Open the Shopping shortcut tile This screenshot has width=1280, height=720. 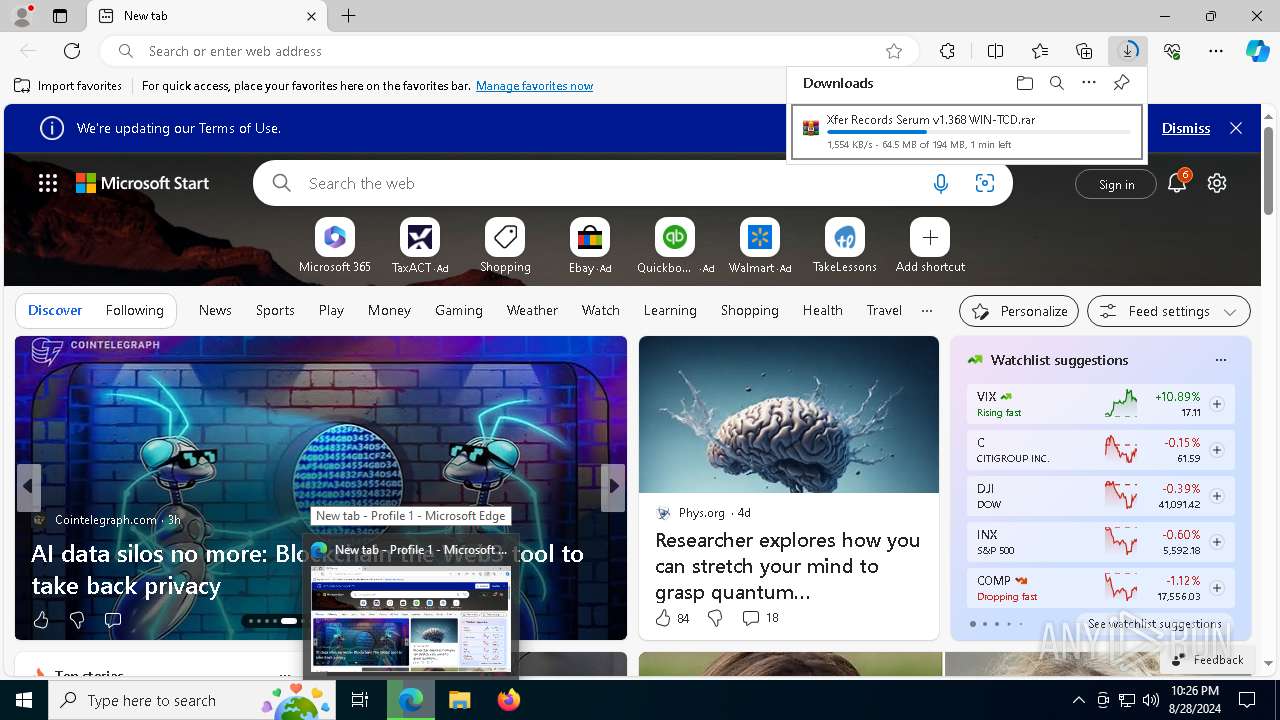point(505,246)
